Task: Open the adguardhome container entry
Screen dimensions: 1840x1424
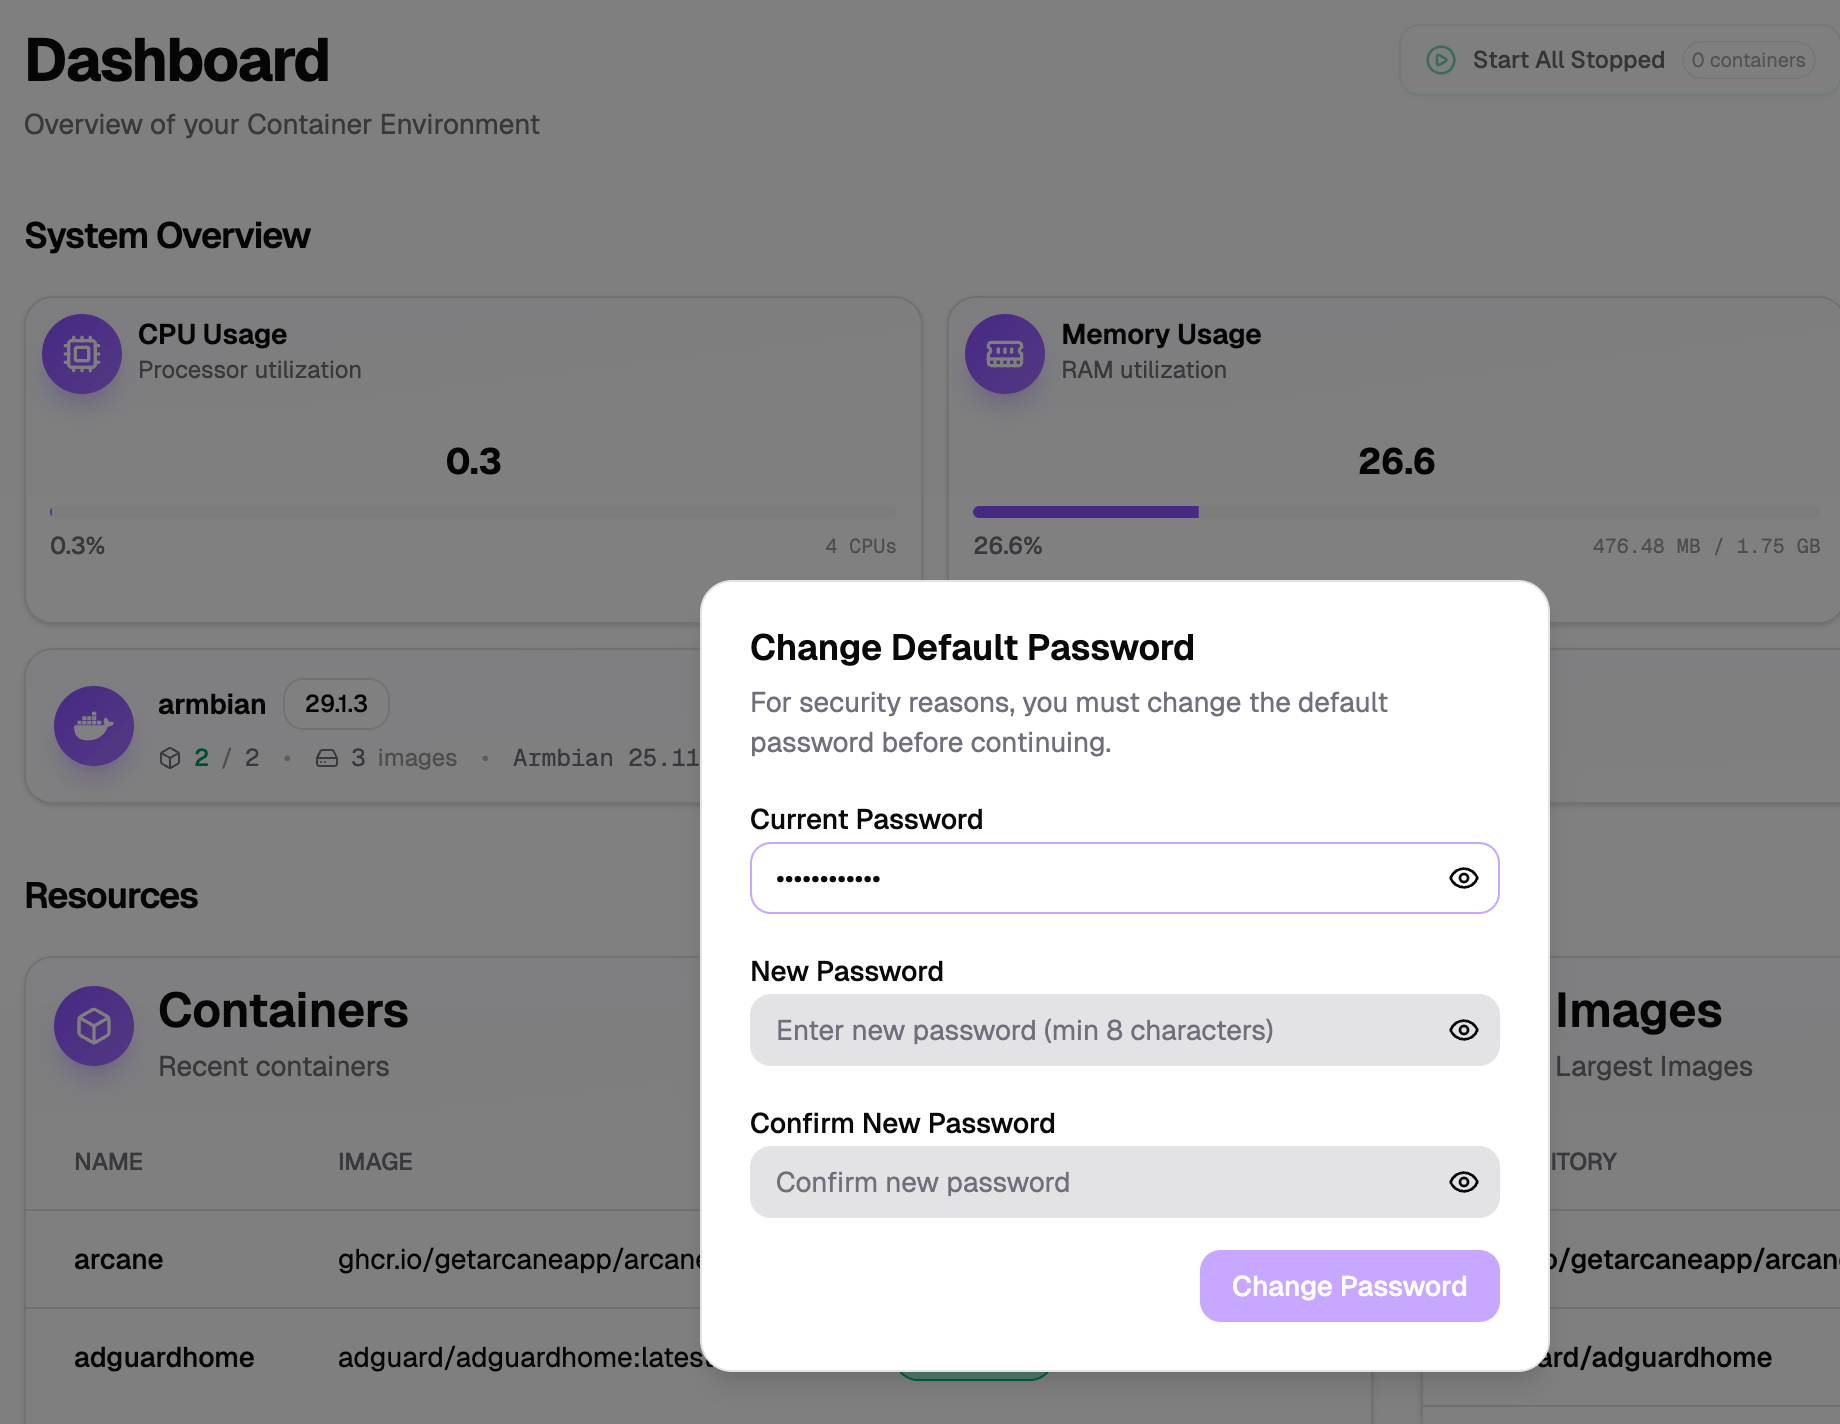Action: tap(164, 1357)
